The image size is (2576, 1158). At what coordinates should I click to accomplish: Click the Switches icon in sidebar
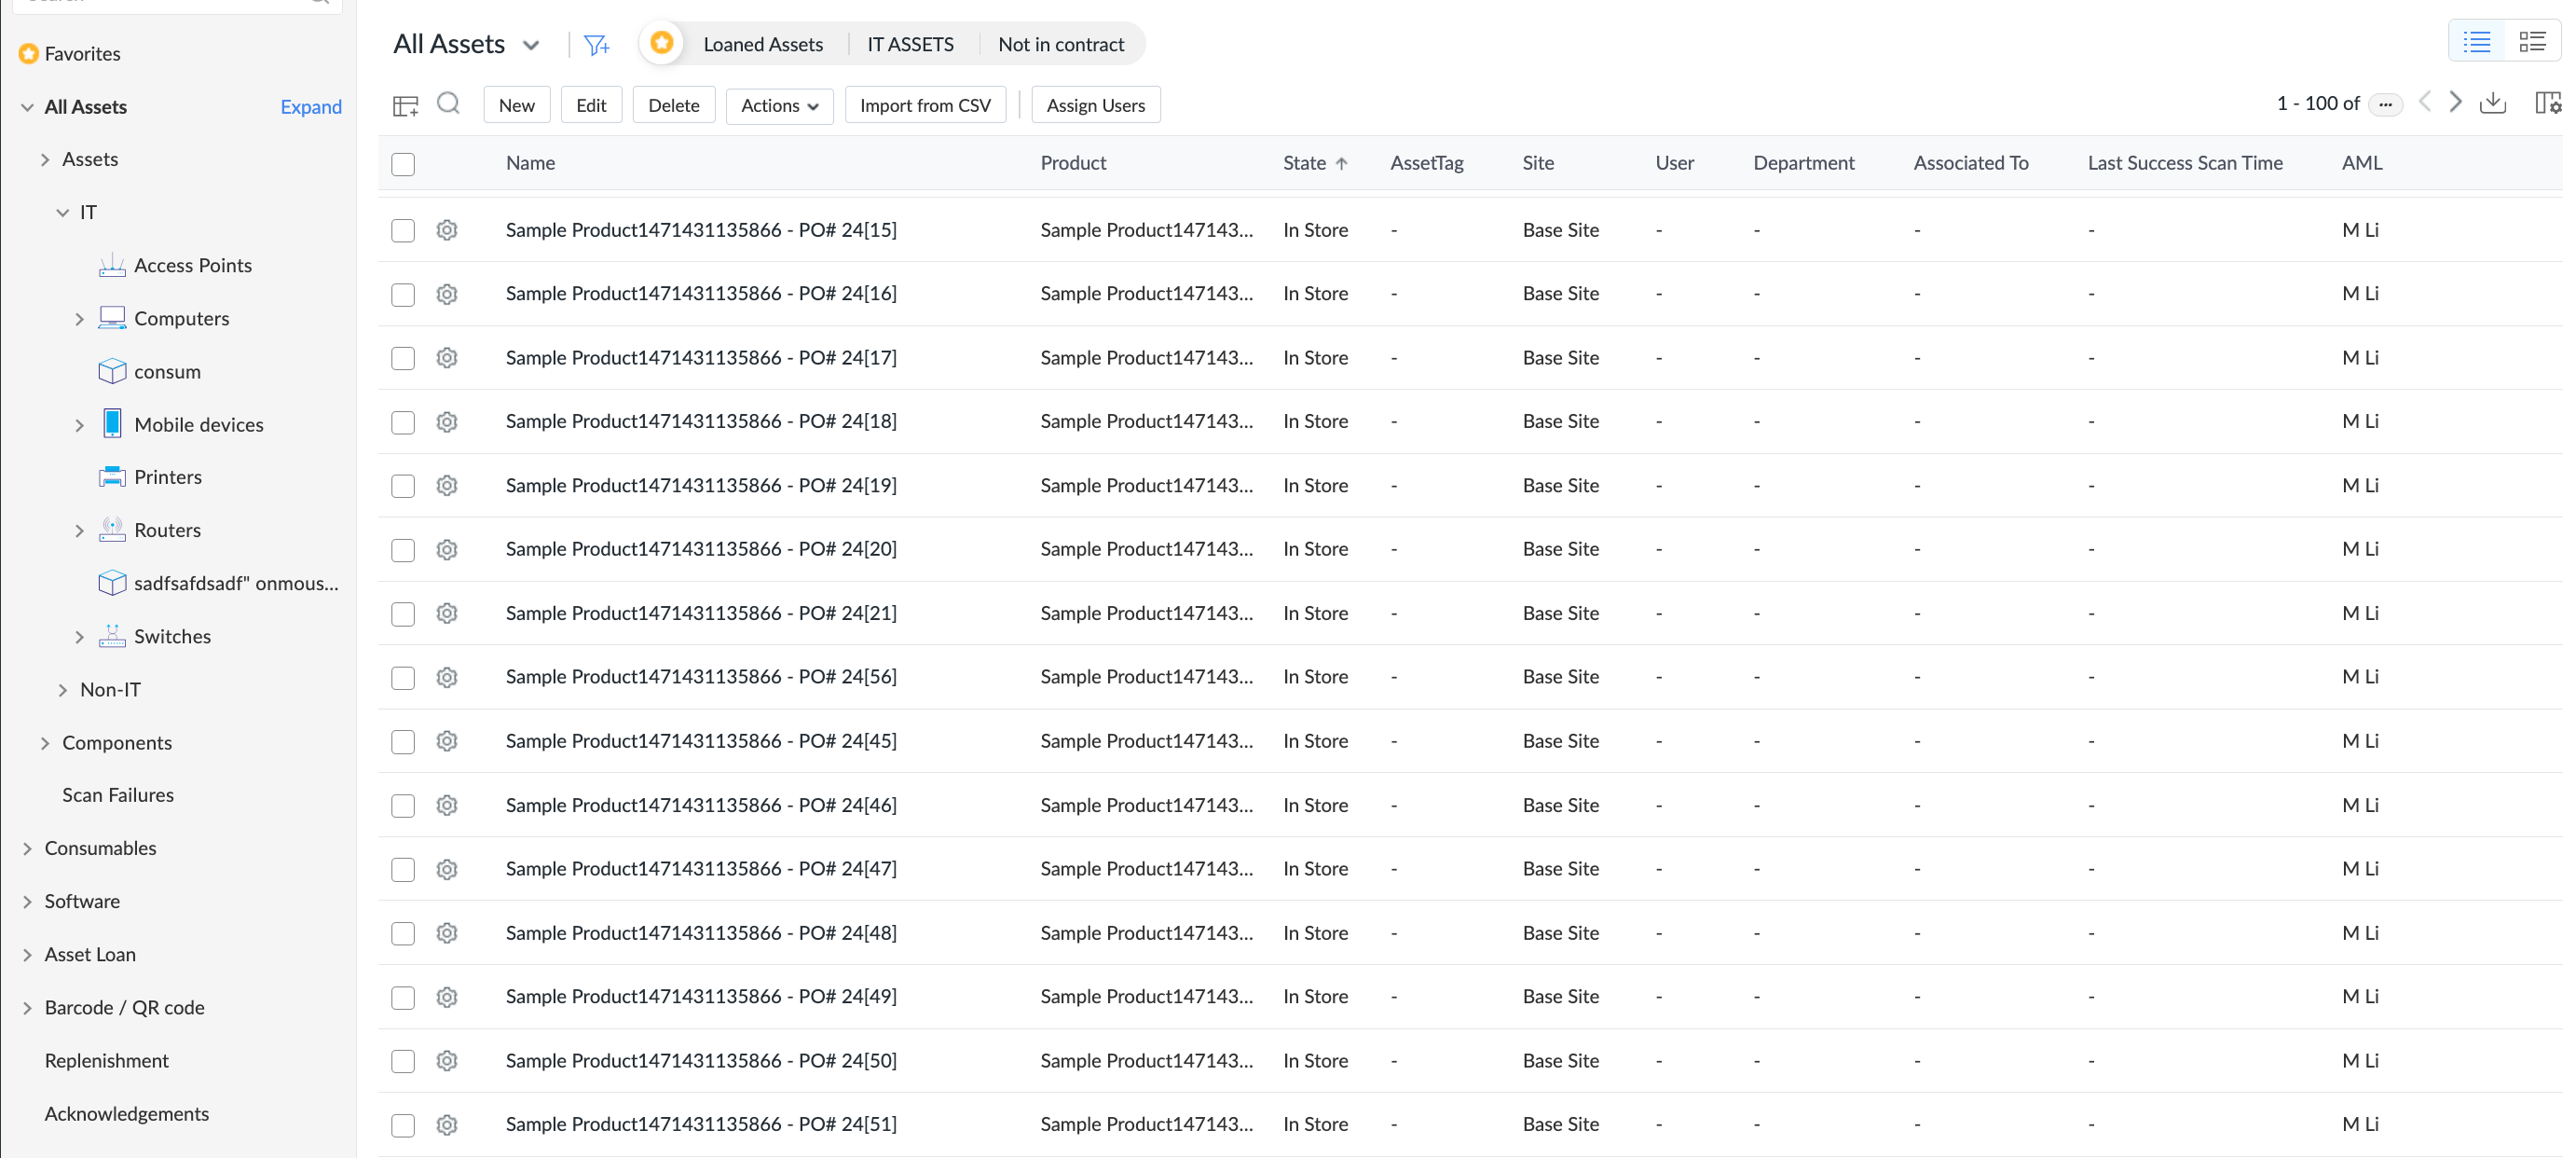click(112, 636)
